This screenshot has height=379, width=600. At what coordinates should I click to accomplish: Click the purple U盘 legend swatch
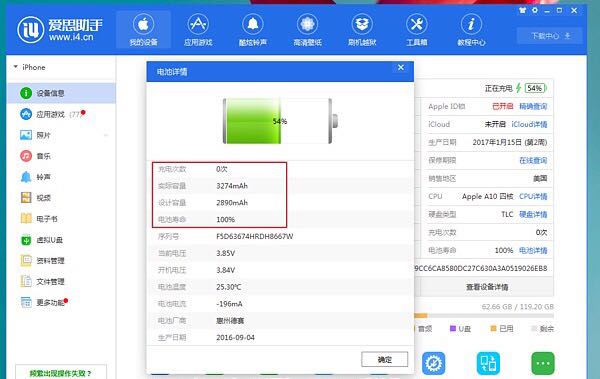click(453, 328)
